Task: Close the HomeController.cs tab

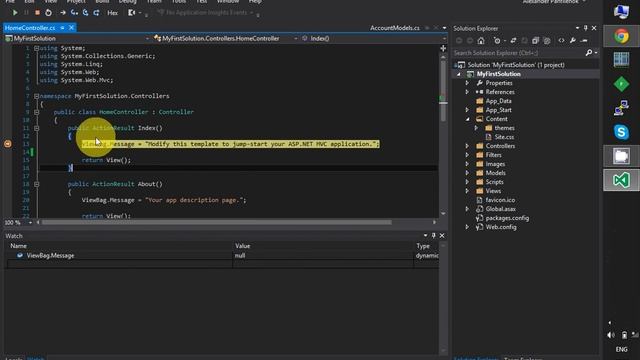Action: [71, 28]
